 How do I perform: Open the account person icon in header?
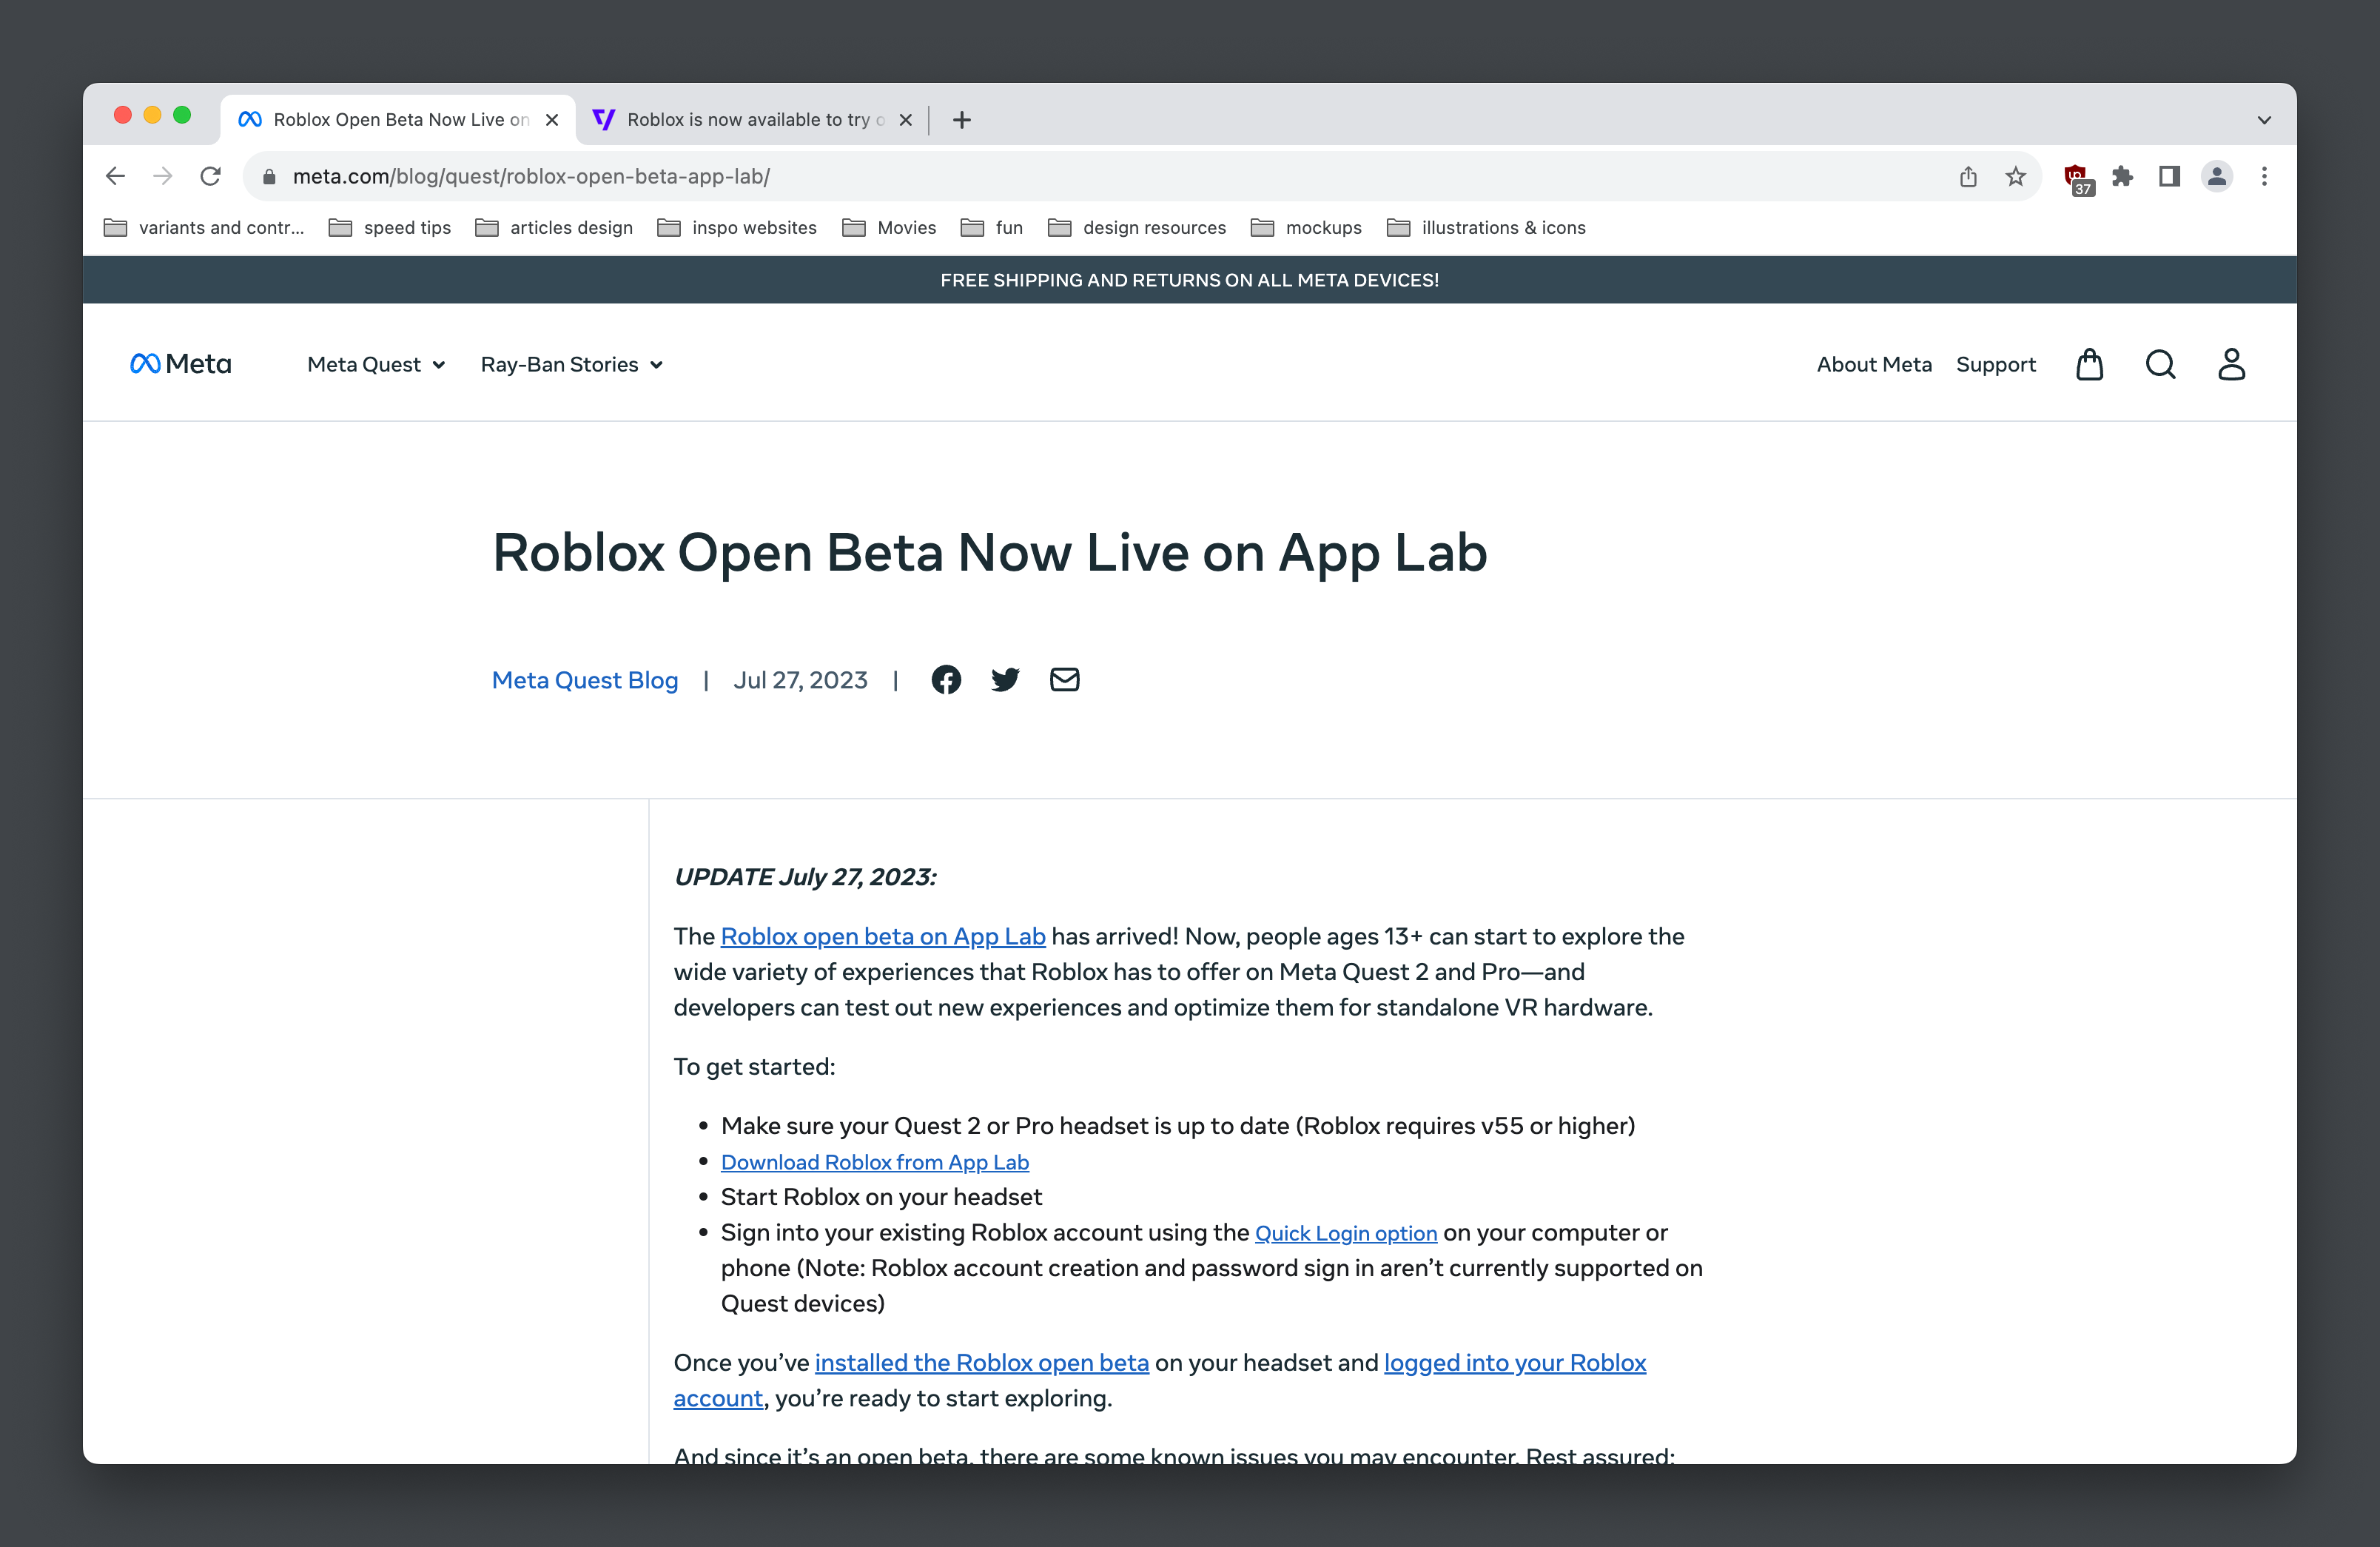pos(2231,364)
